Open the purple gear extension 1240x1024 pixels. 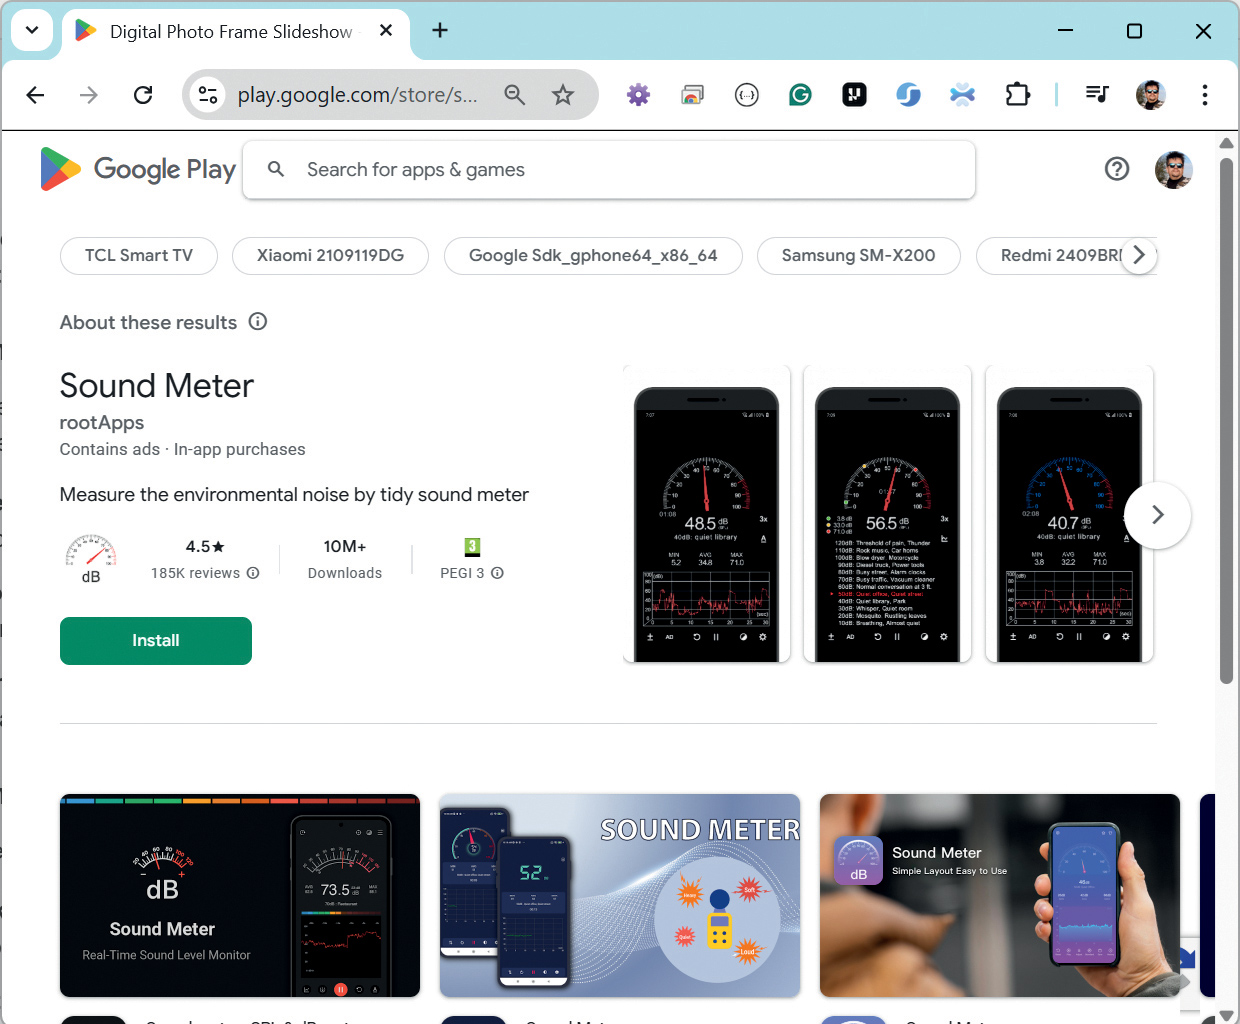pyautogui.click(x=638, y=95)
